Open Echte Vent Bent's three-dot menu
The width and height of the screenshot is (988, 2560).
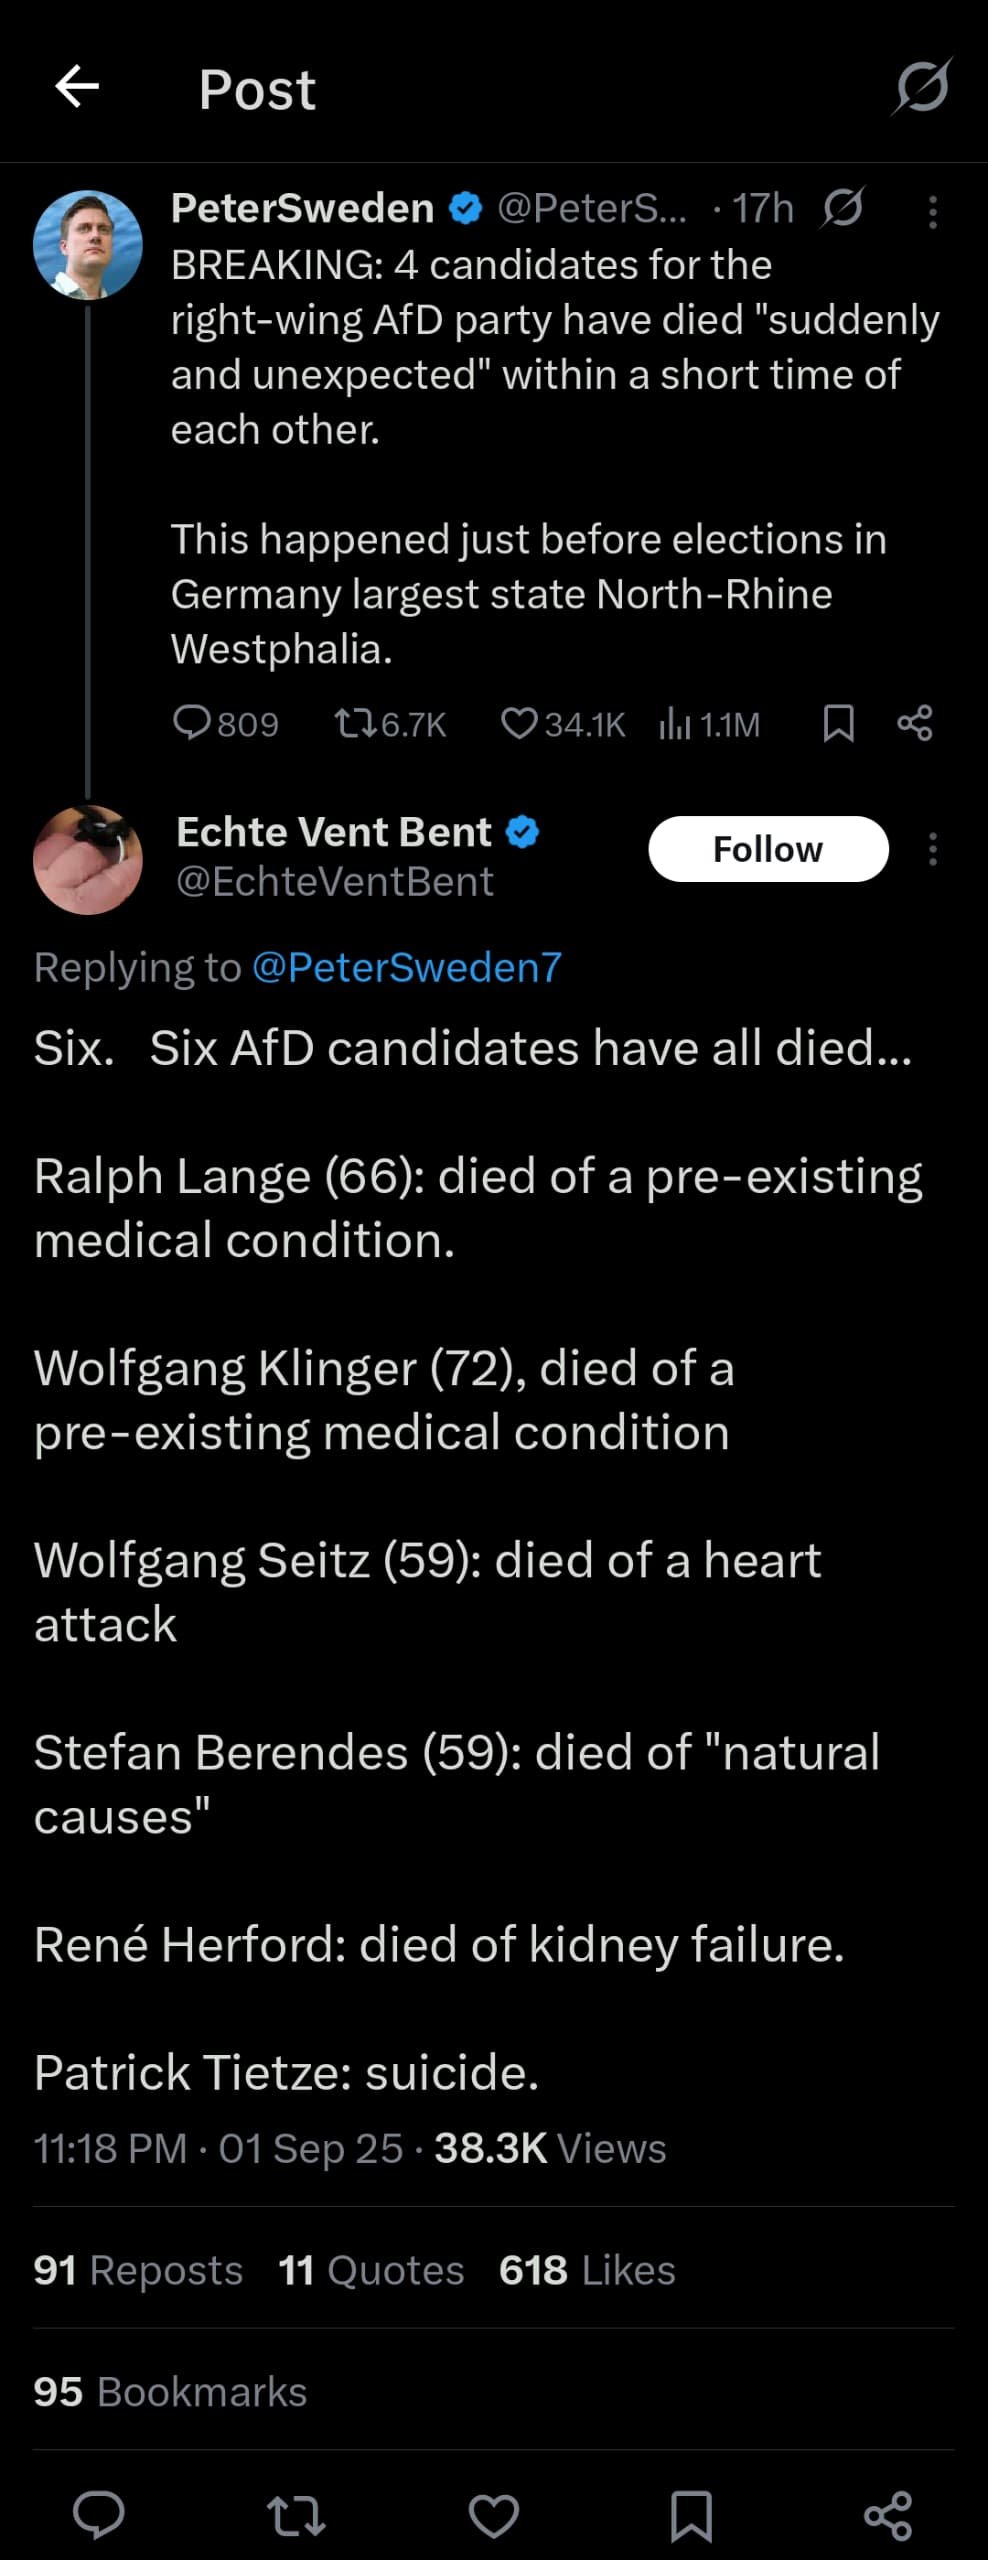(x=932, y=849)
